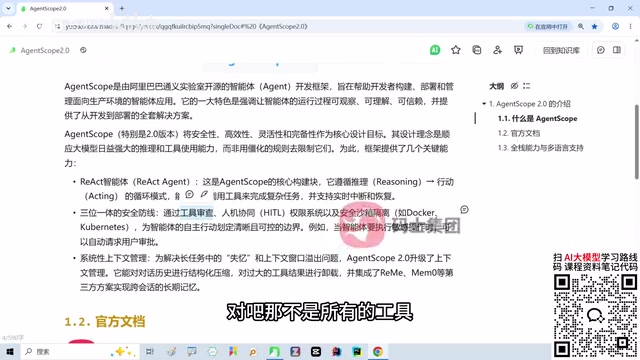Open Task View from the taskbar
This screenshot has height=360, width=640.
coord(150,351)
